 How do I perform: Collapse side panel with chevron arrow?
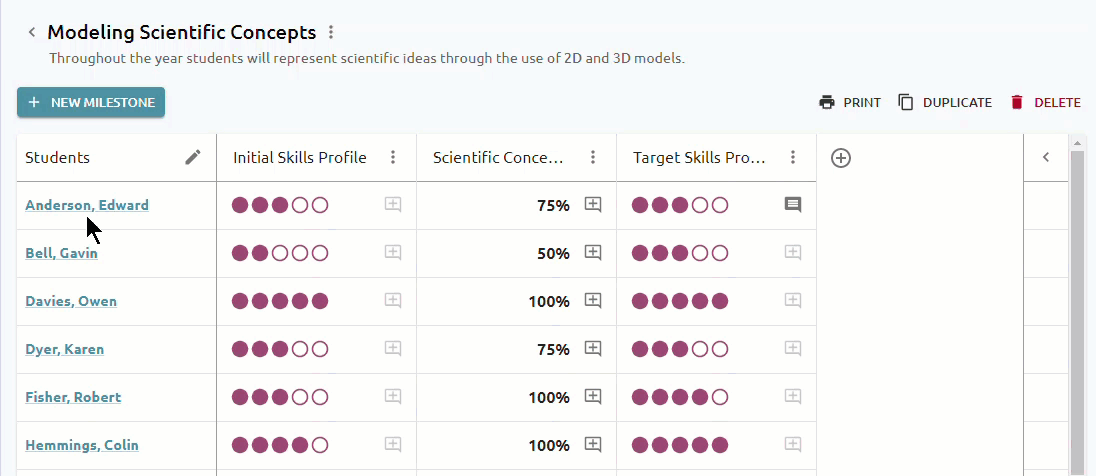click(x=1046, y=157)
